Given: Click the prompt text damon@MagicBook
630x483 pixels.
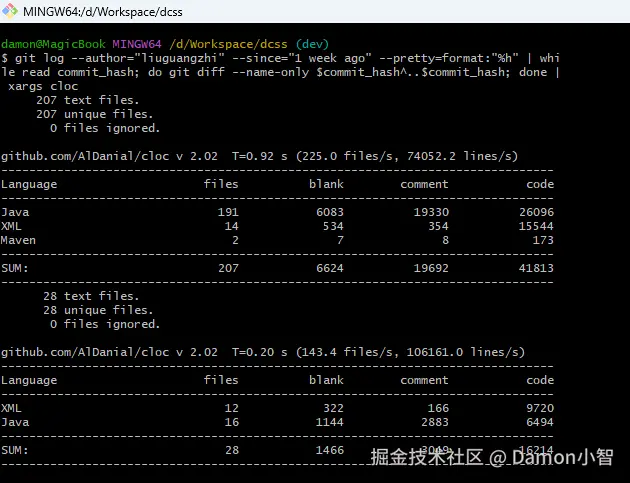Looking at the screenshot, I should point(53,44).
